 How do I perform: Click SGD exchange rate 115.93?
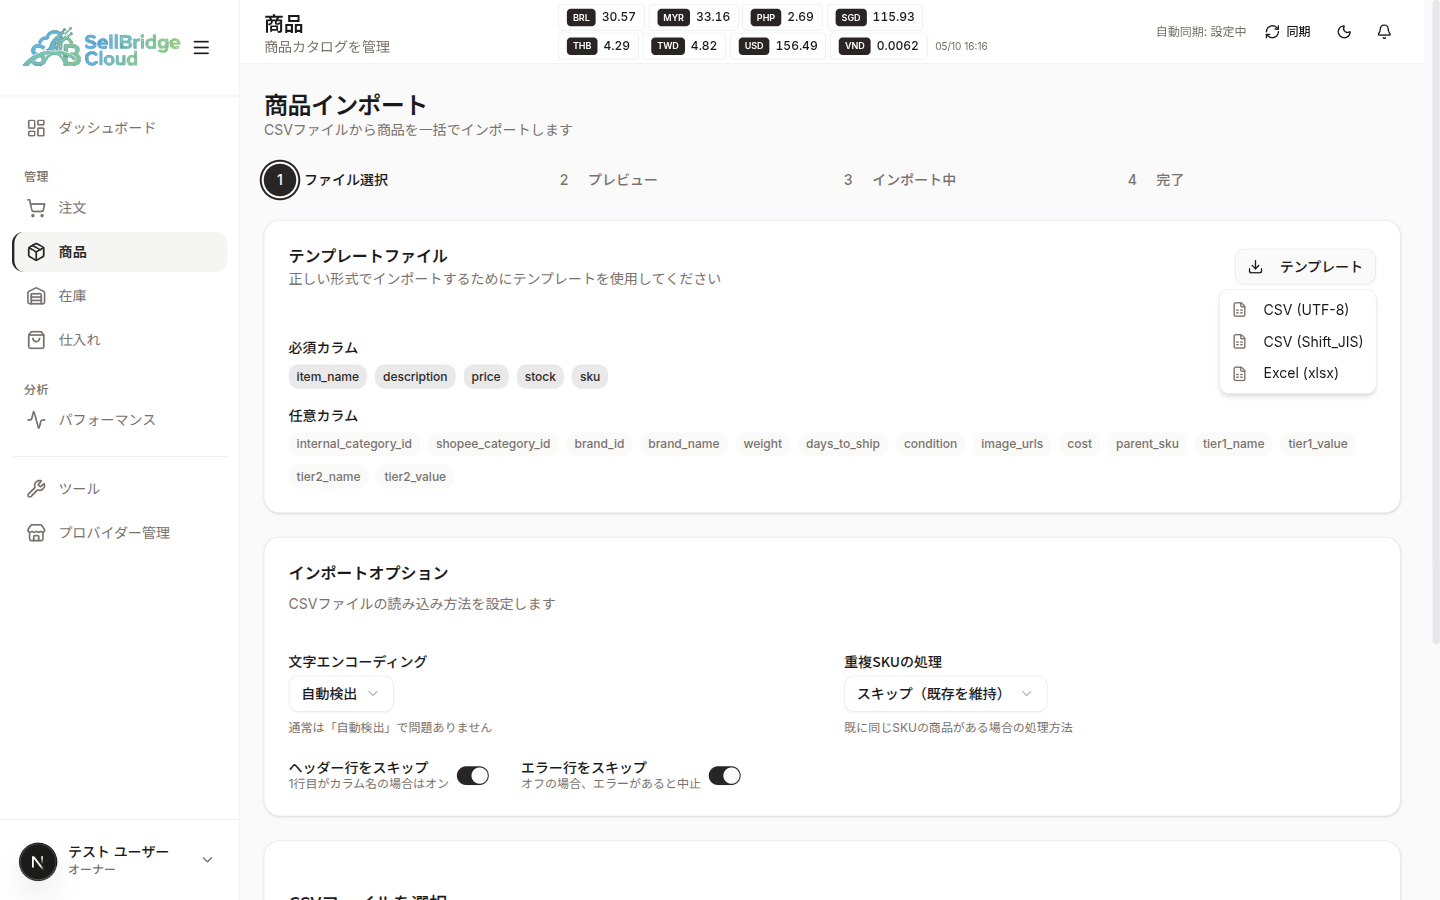tap(876, 17)
